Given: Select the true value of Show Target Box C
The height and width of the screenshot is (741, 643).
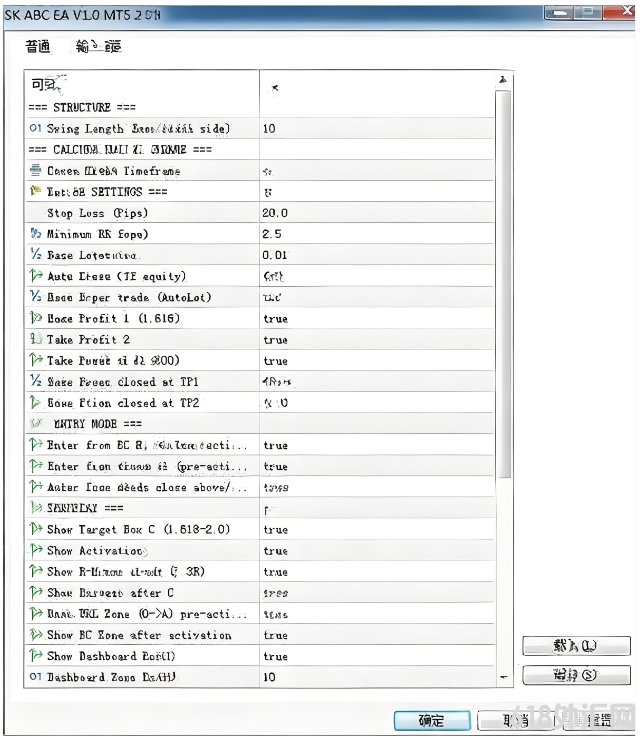Looking at the screenshot, I should 275,530.
